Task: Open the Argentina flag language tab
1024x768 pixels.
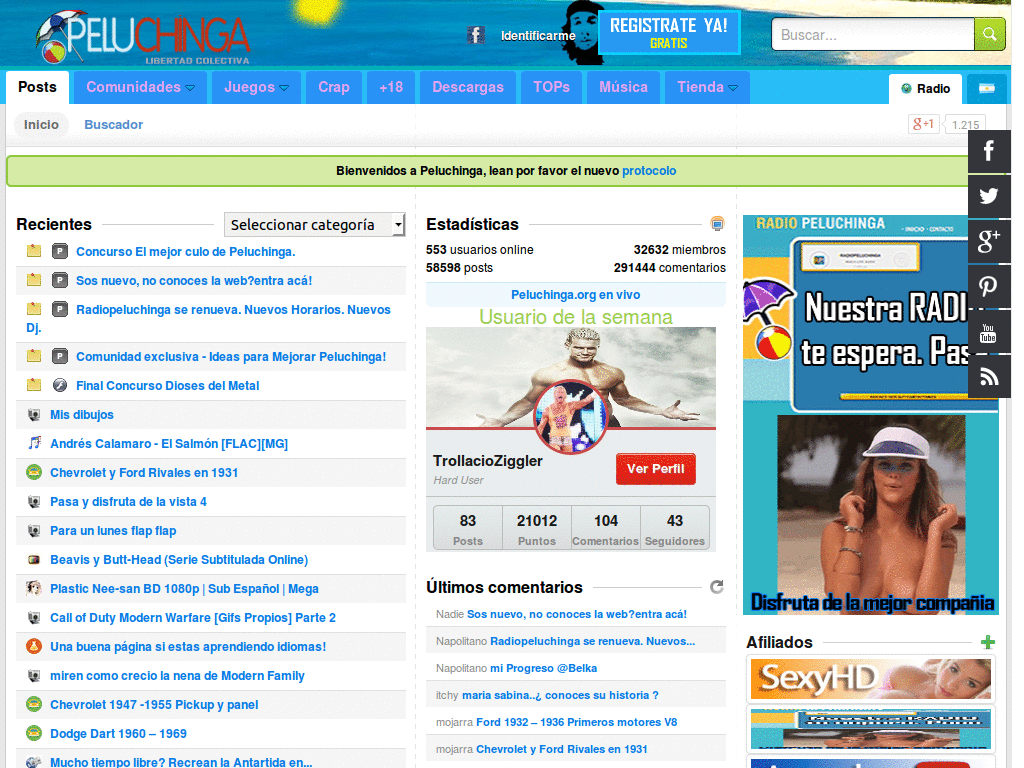Action: click(x=987, y=89)
